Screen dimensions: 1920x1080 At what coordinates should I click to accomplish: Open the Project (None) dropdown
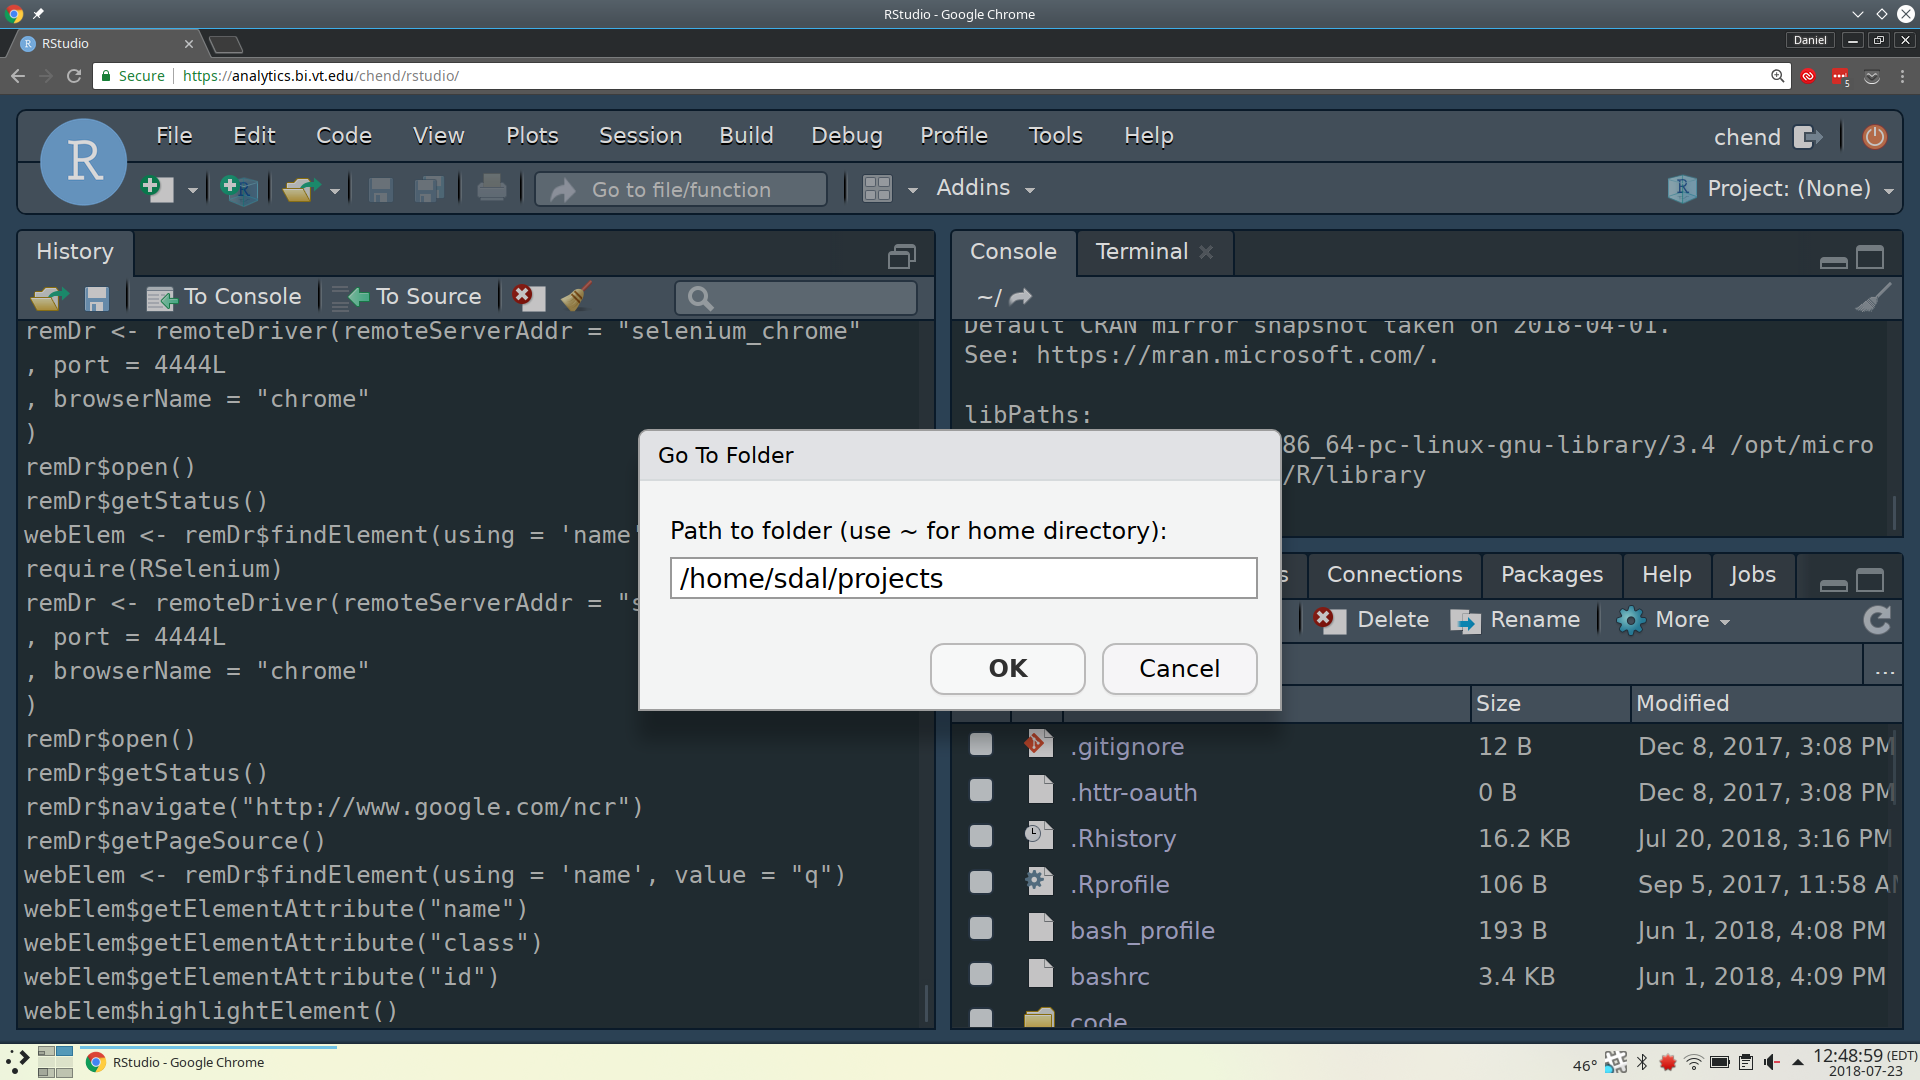tap(1781, 188)
